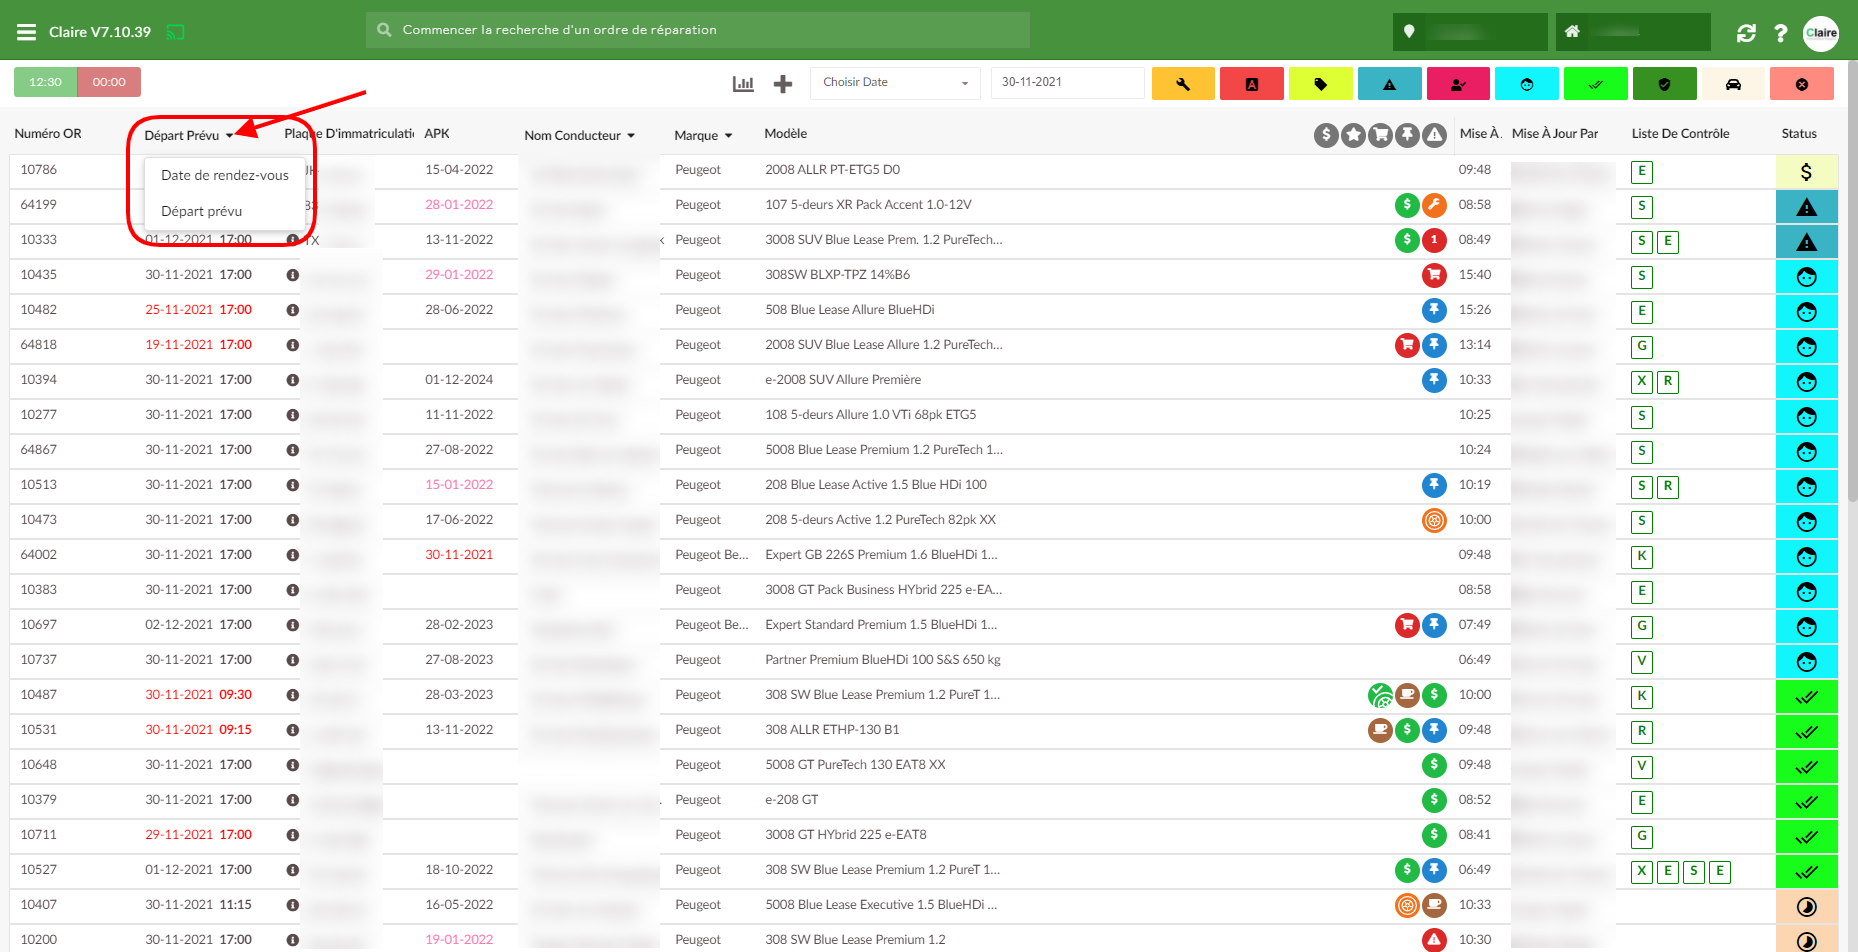
Task: Click the red 00:00 time button
Action: (109, 82)
